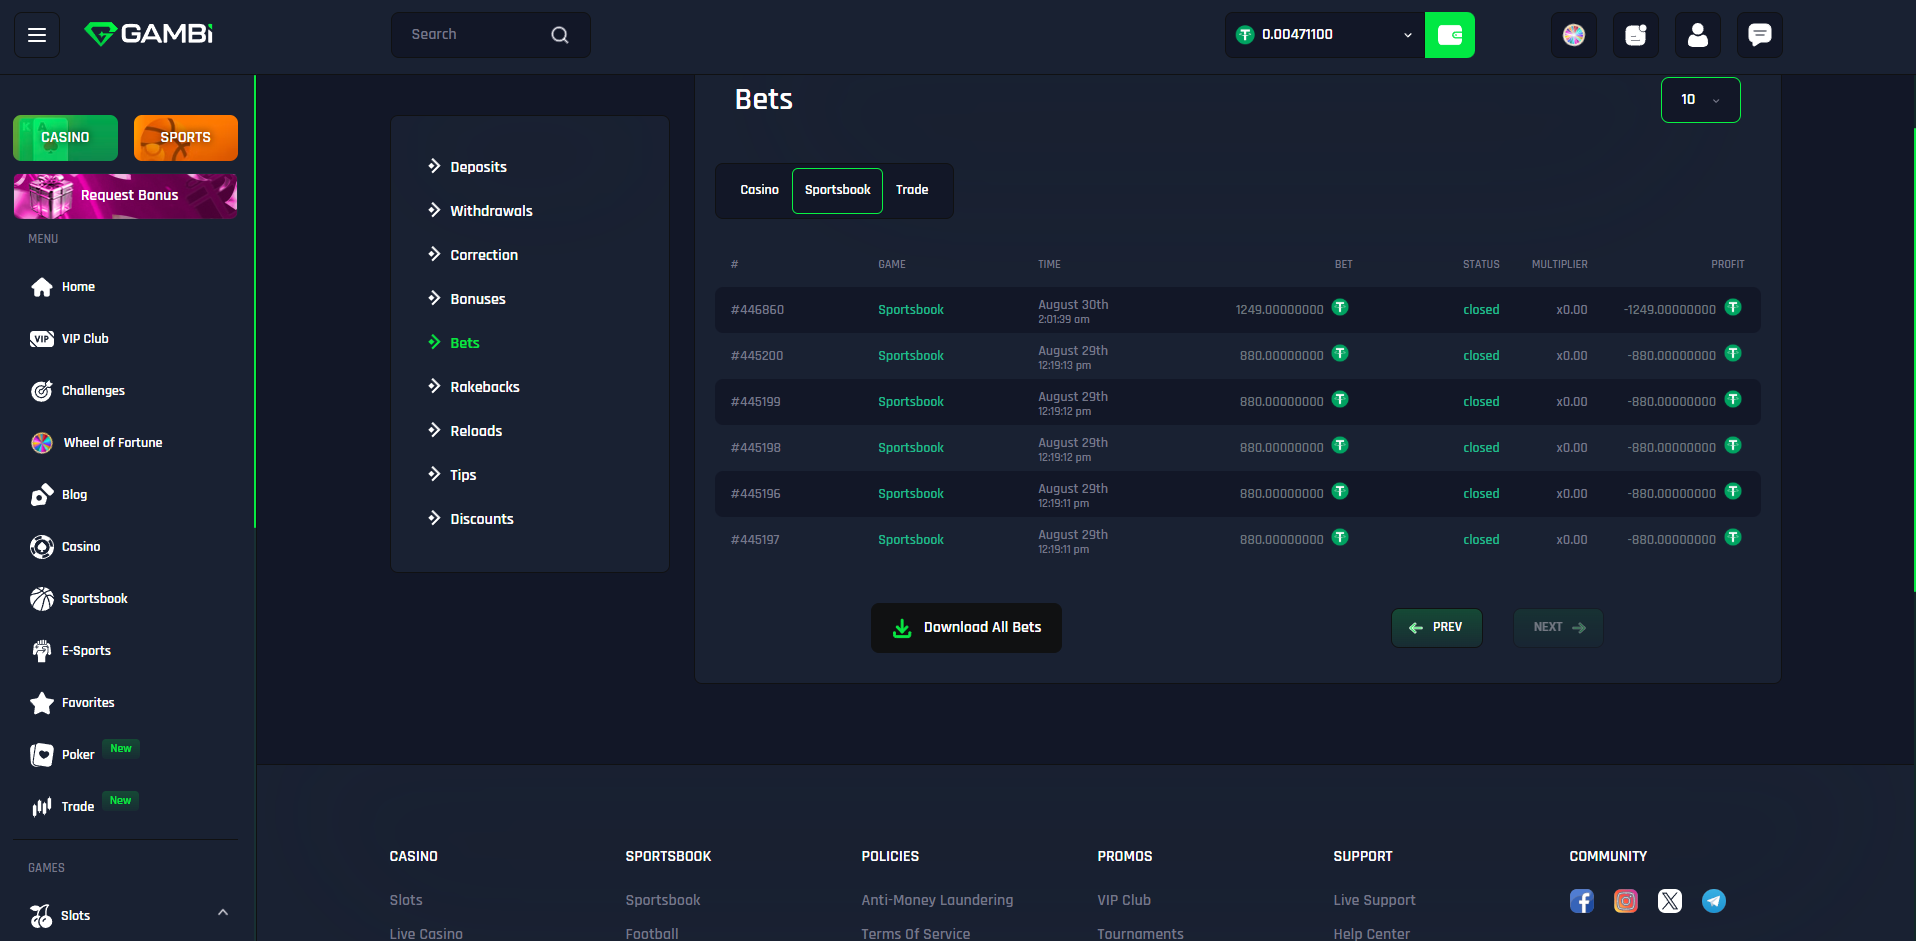Select Bets in account menu
The width and height of the screenshot is (1916, 941).
tap(465, 343)
